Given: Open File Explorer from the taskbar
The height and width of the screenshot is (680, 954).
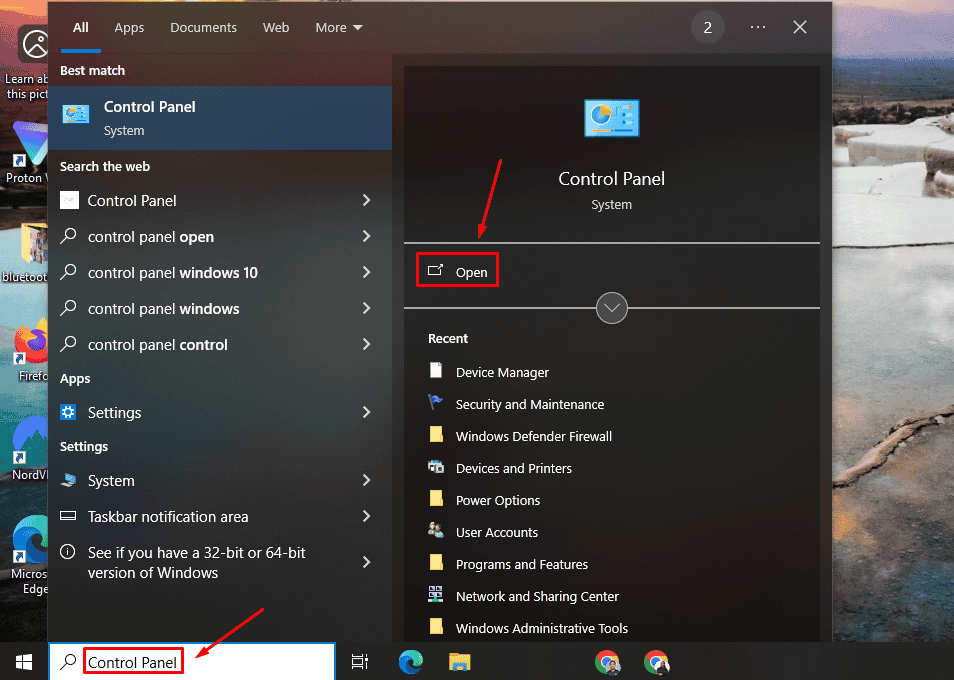Looking at the screenshot, I should pyautogui.click(x=459, y=661).
